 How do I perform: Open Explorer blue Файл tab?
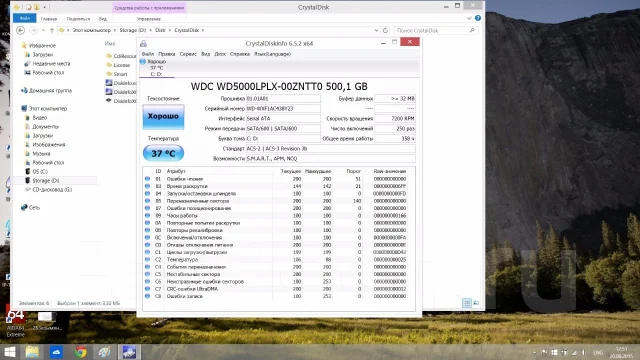25,18
